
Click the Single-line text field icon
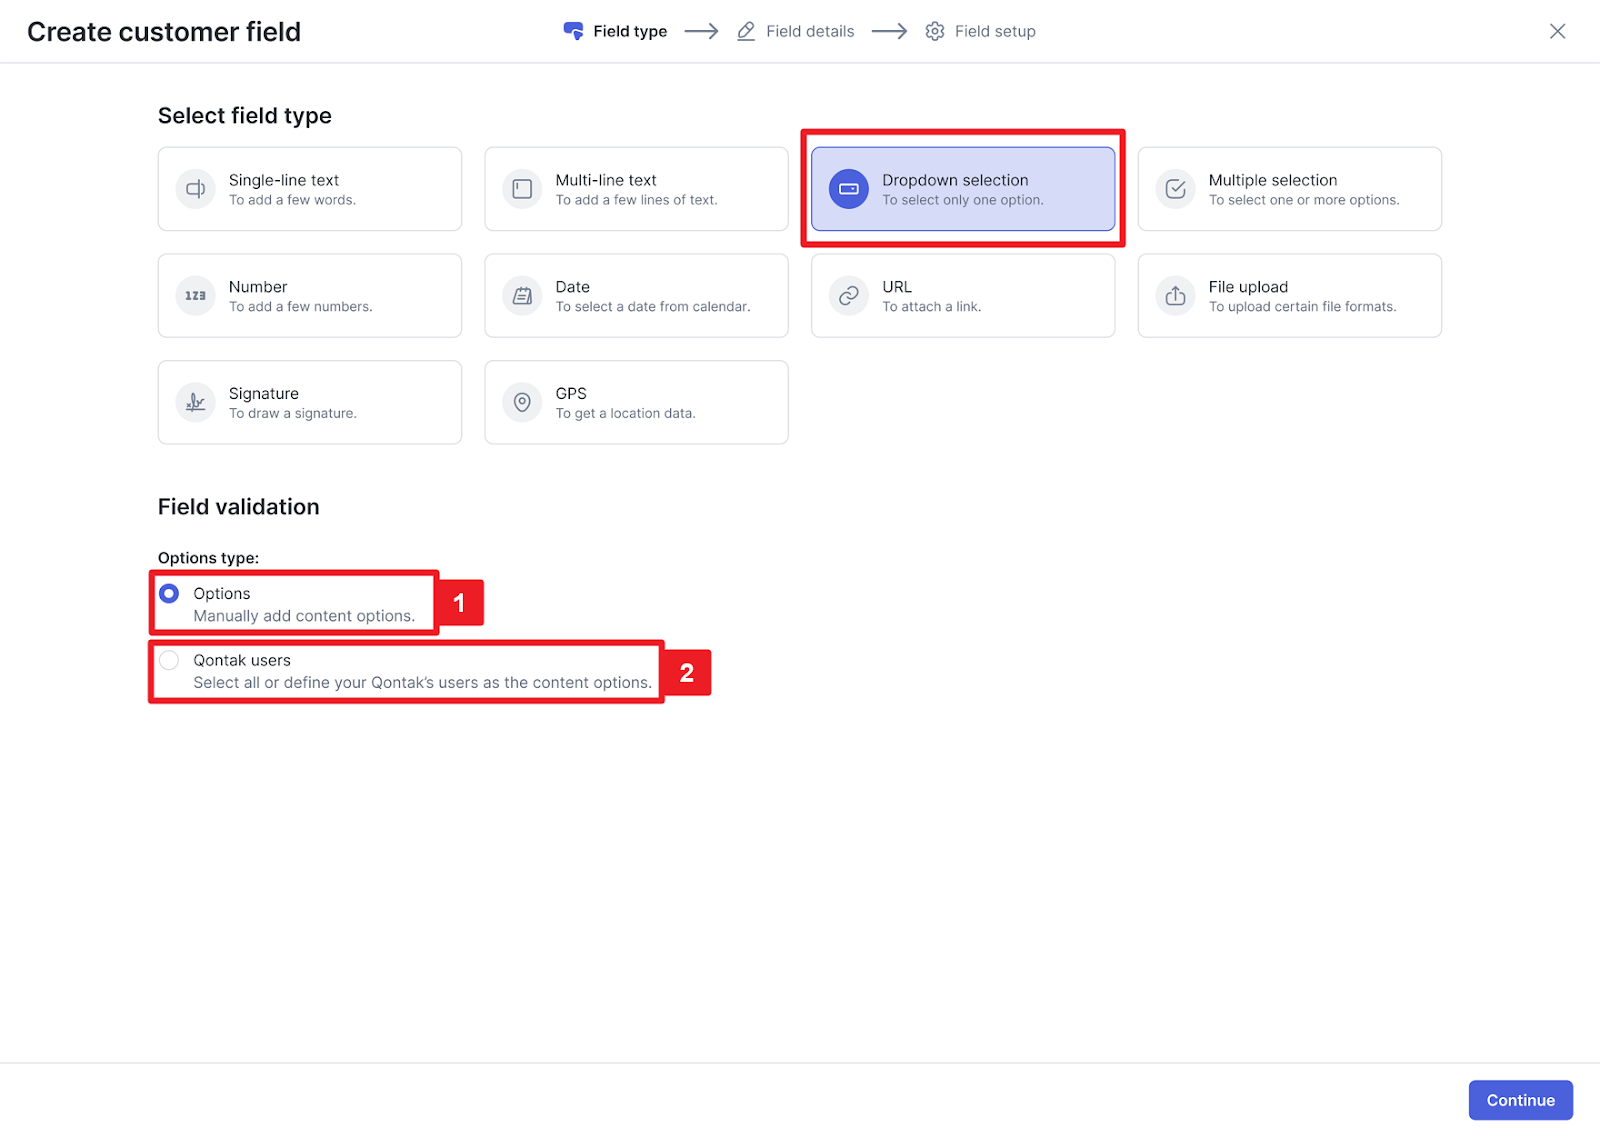click(x=196, y=189)
